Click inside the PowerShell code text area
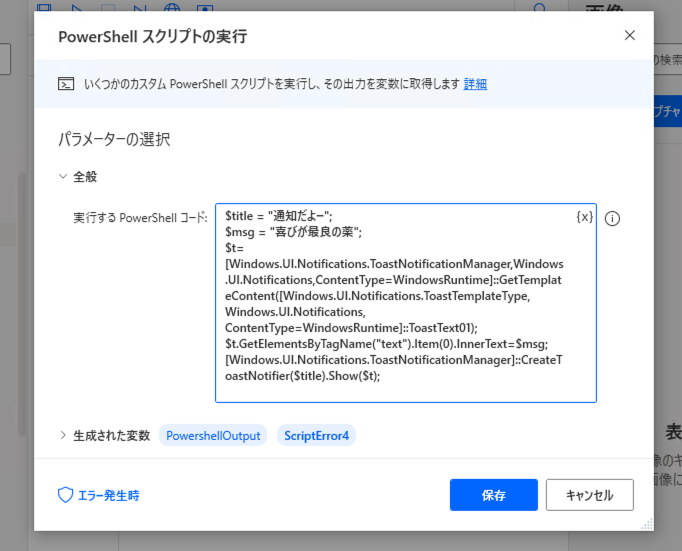Screen dimensions: 682x551 tap(406, 303)
